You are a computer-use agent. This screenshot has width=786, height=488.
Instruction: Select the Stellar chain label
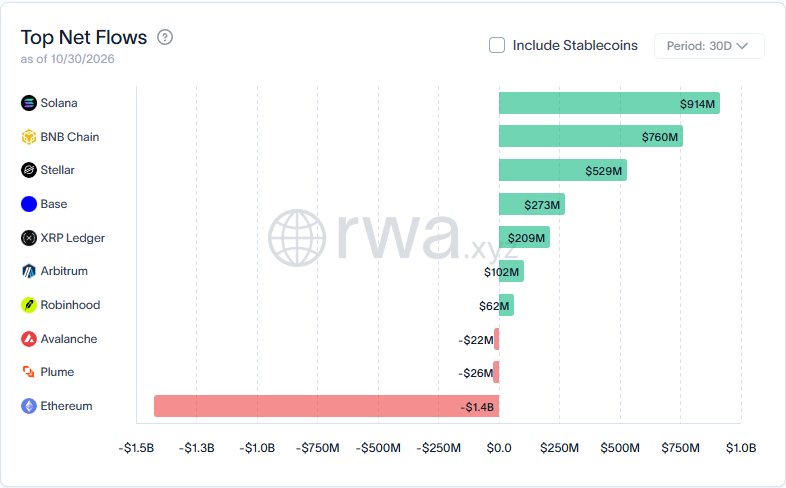click(x=57, y=170)
